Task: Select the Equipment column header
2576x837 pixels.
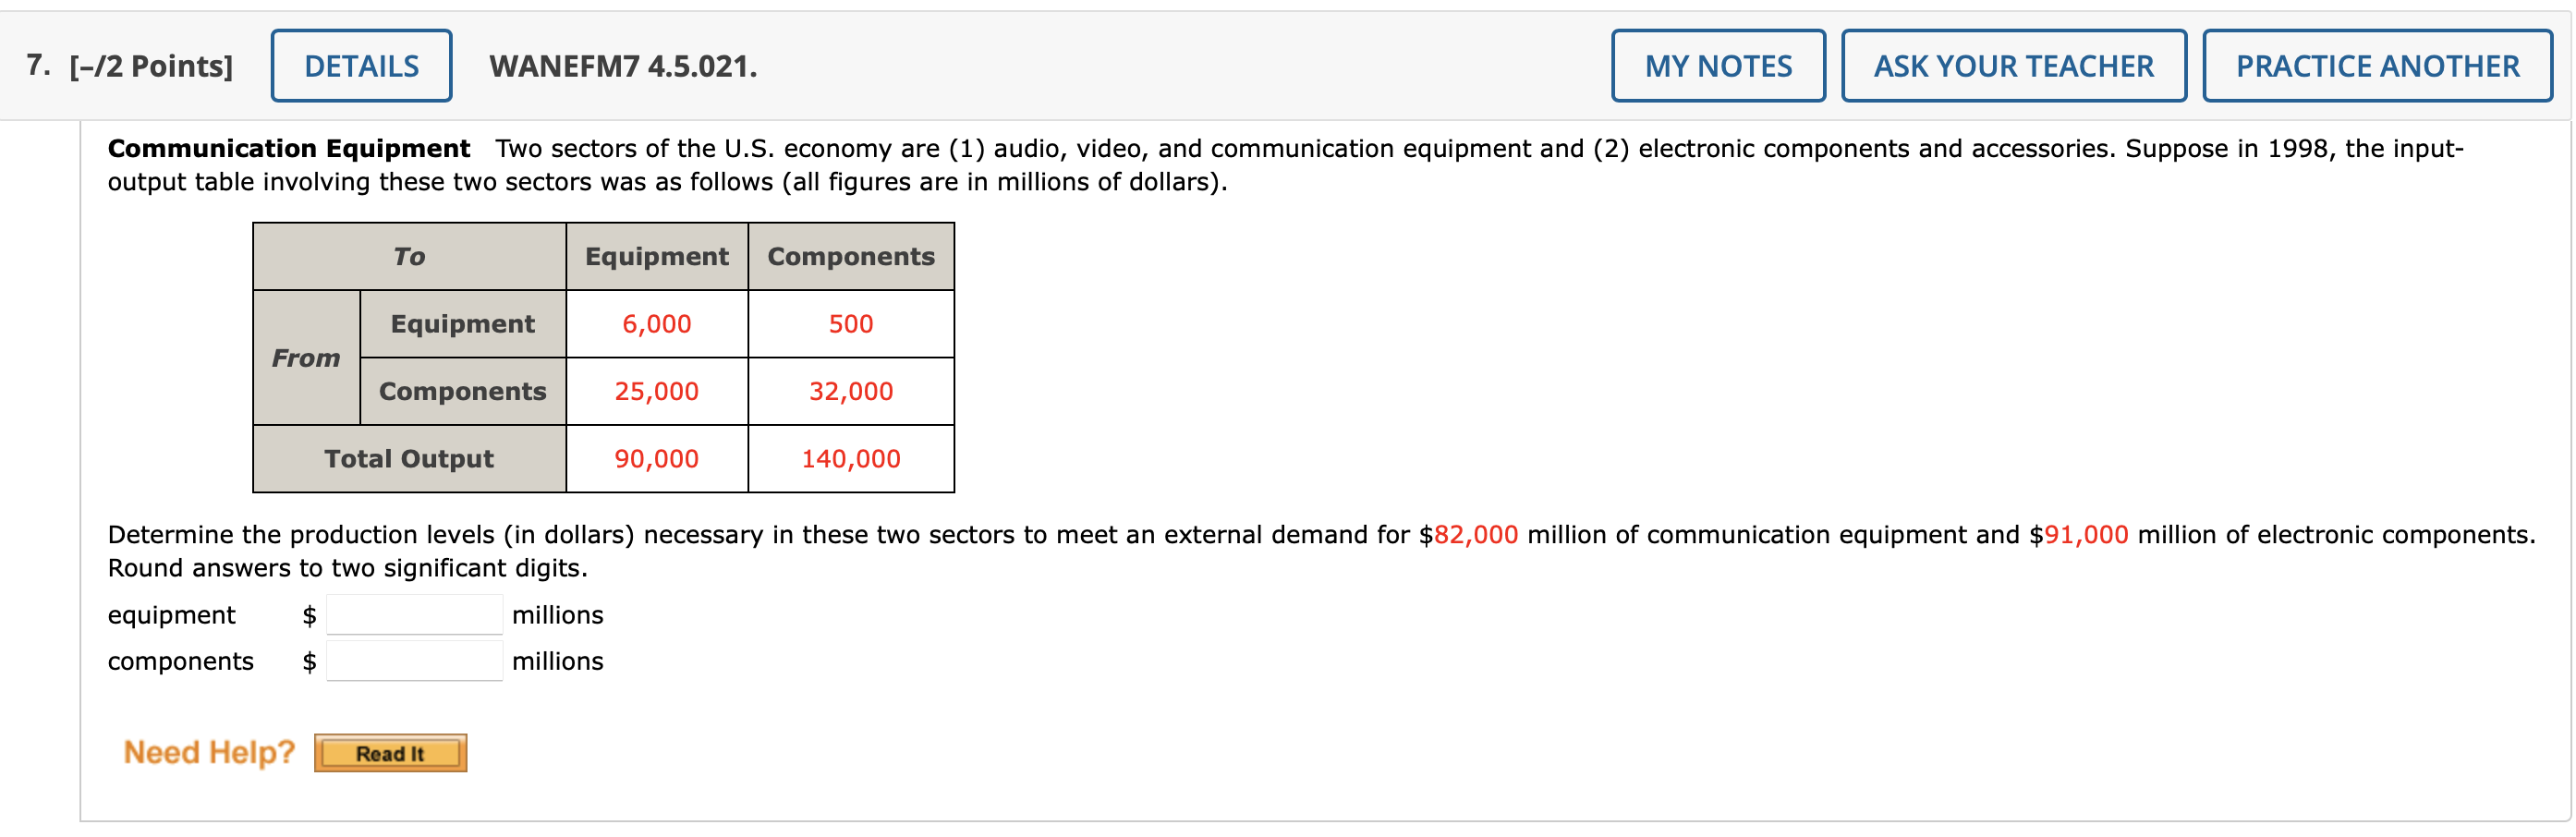Action: 656,256
